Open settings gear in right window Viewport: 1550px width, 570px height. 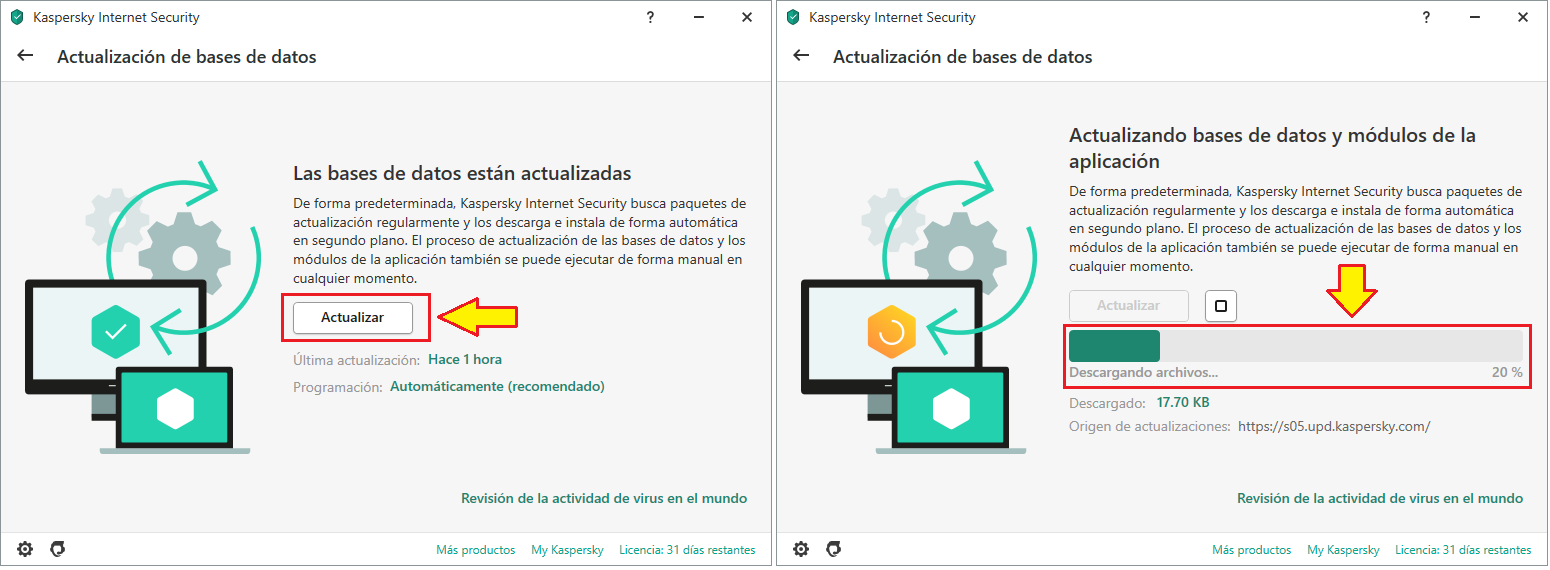801,549
